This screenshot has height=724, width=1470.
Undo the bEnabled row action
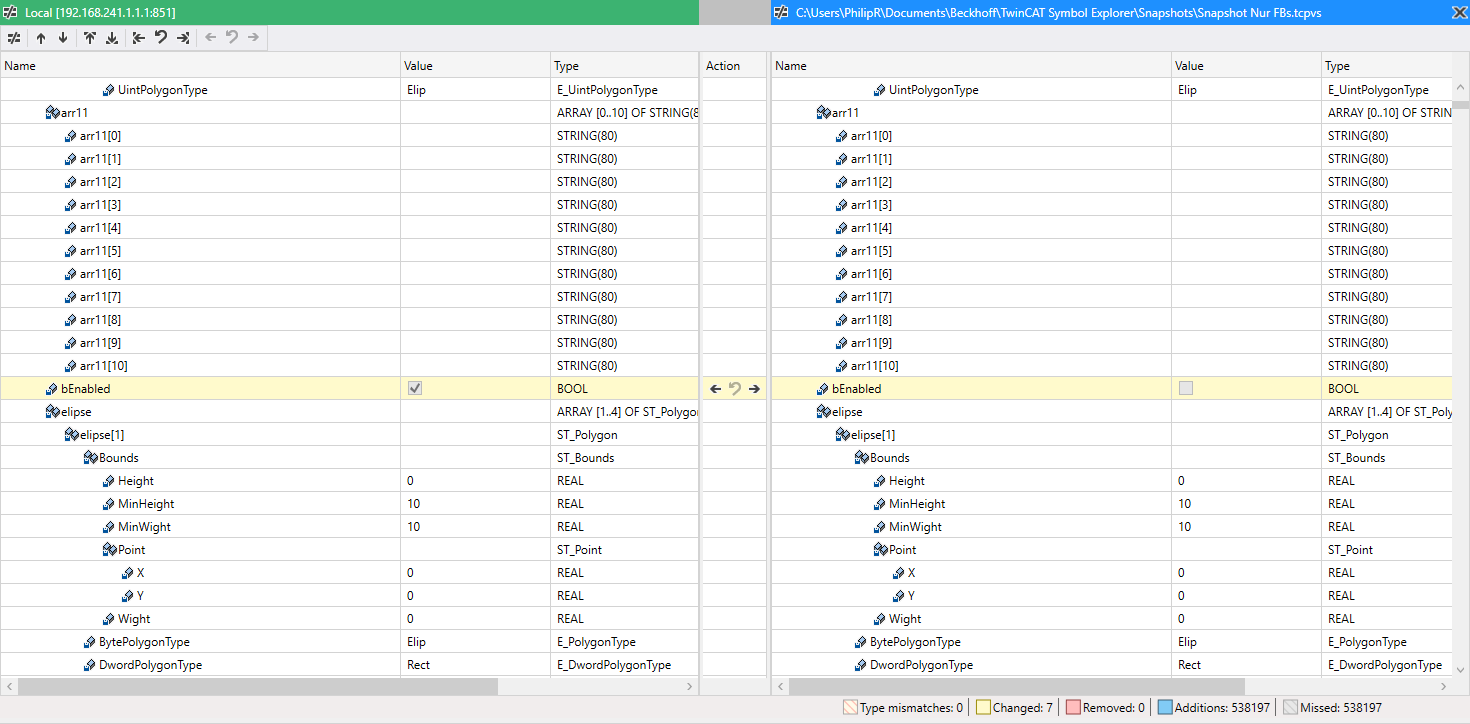735,389
